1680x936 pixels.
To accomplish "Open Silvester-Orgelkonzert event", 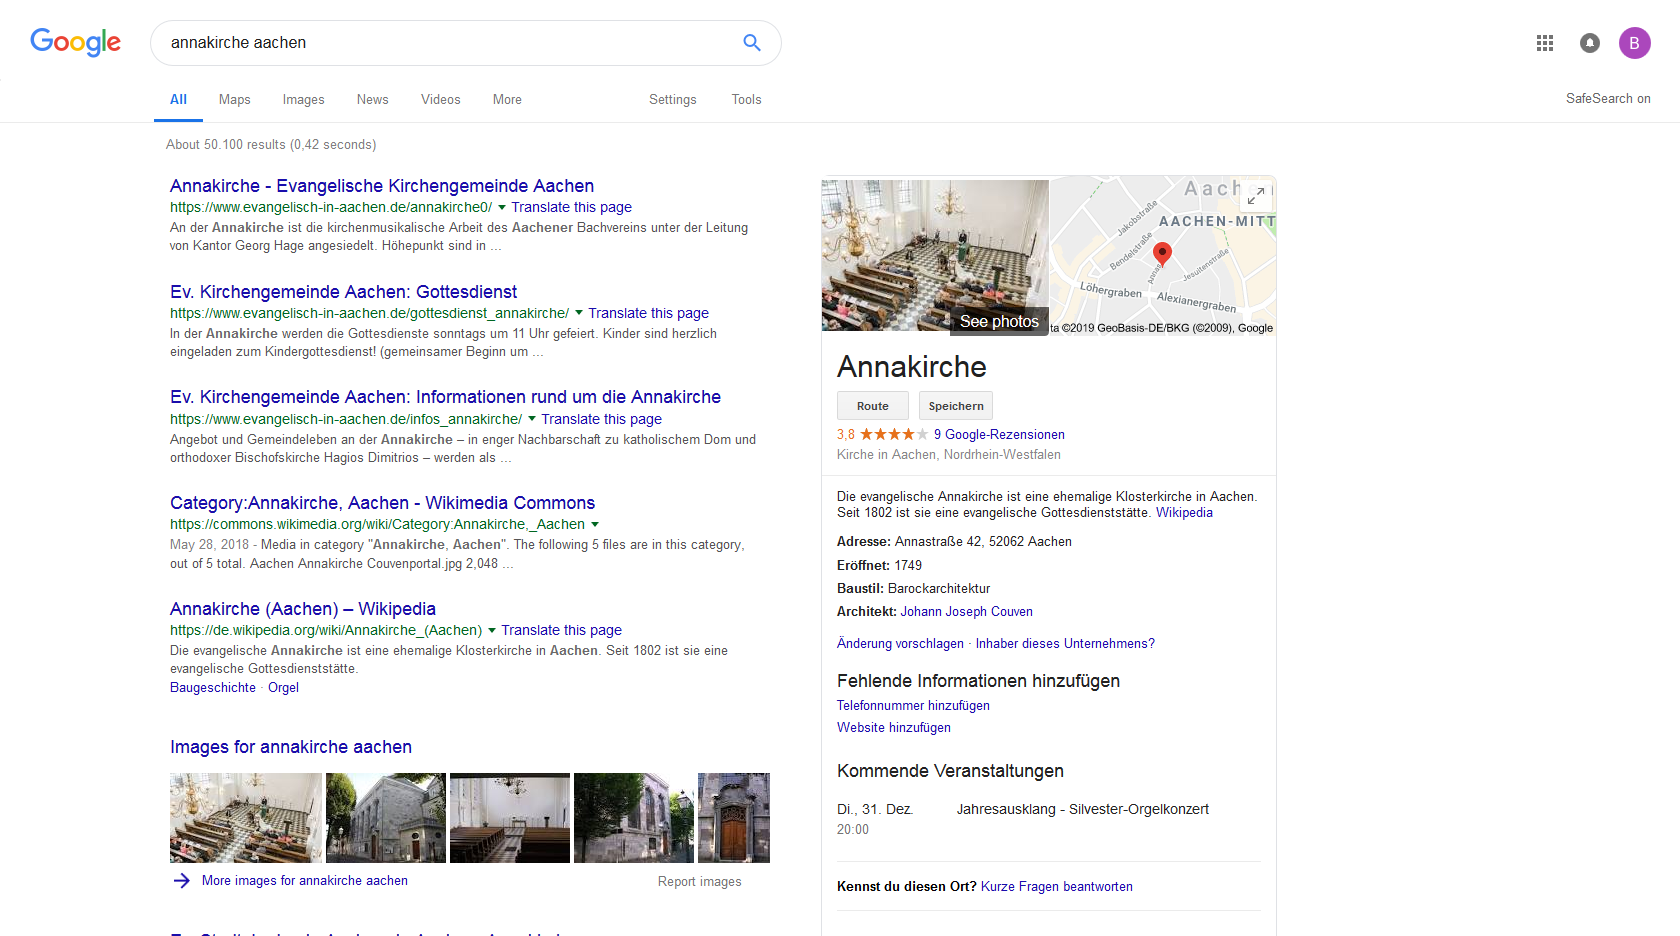I will point(1083,809).
